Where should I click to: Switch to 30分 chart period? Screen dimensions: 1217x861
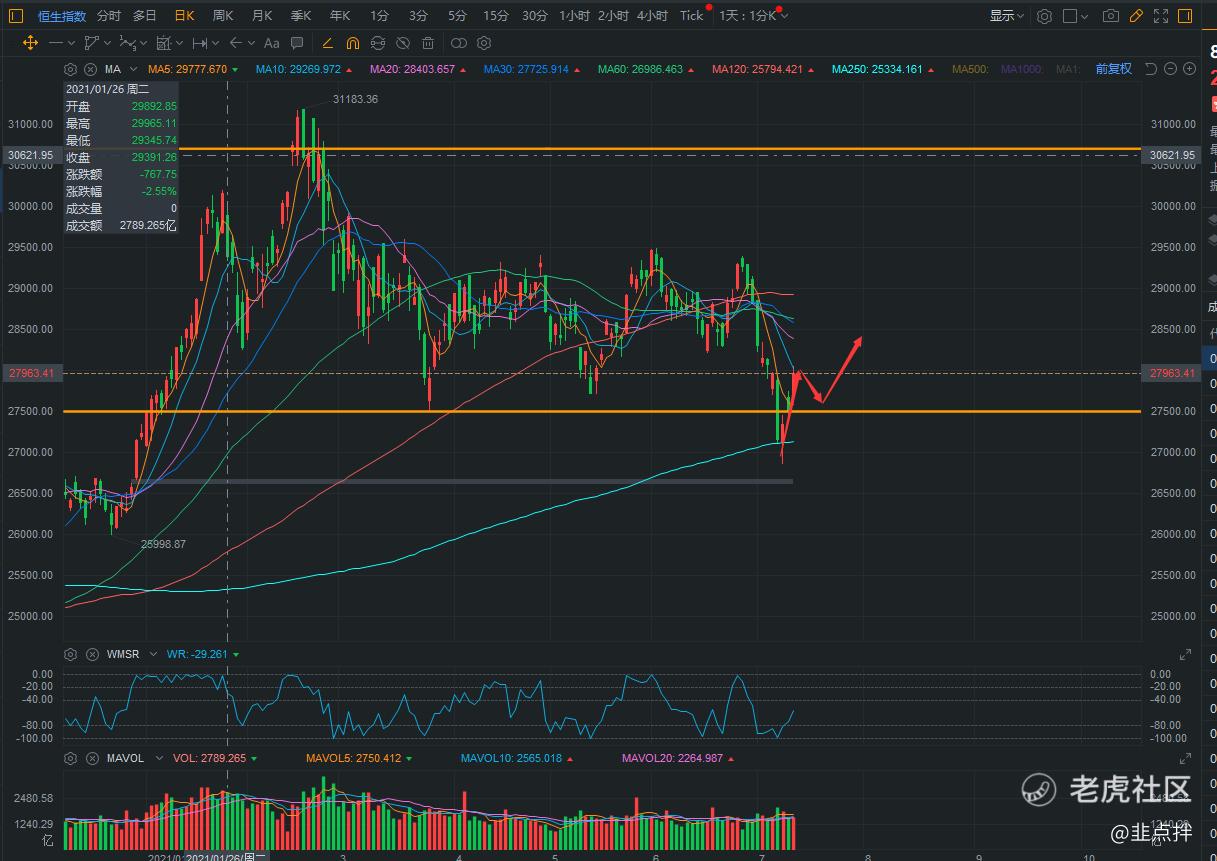tap(535, 16)
